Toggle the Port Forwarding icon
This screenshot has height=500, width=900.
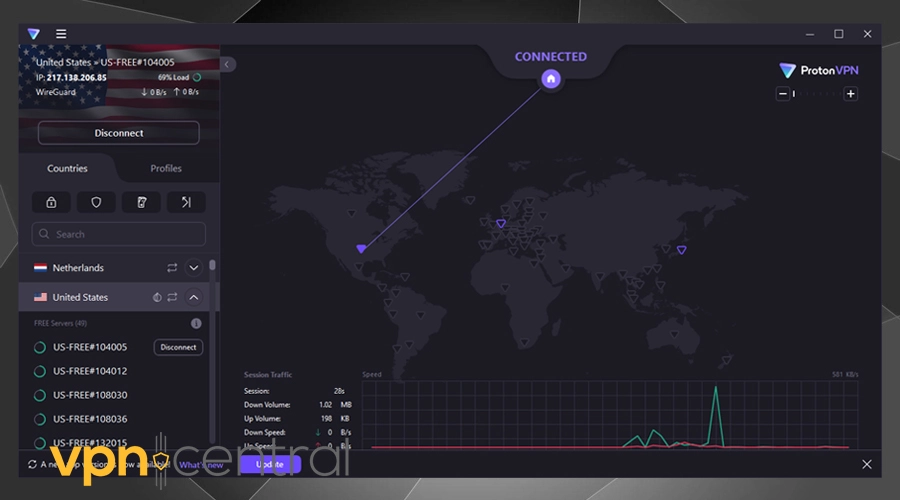click(x=186, y=202)
